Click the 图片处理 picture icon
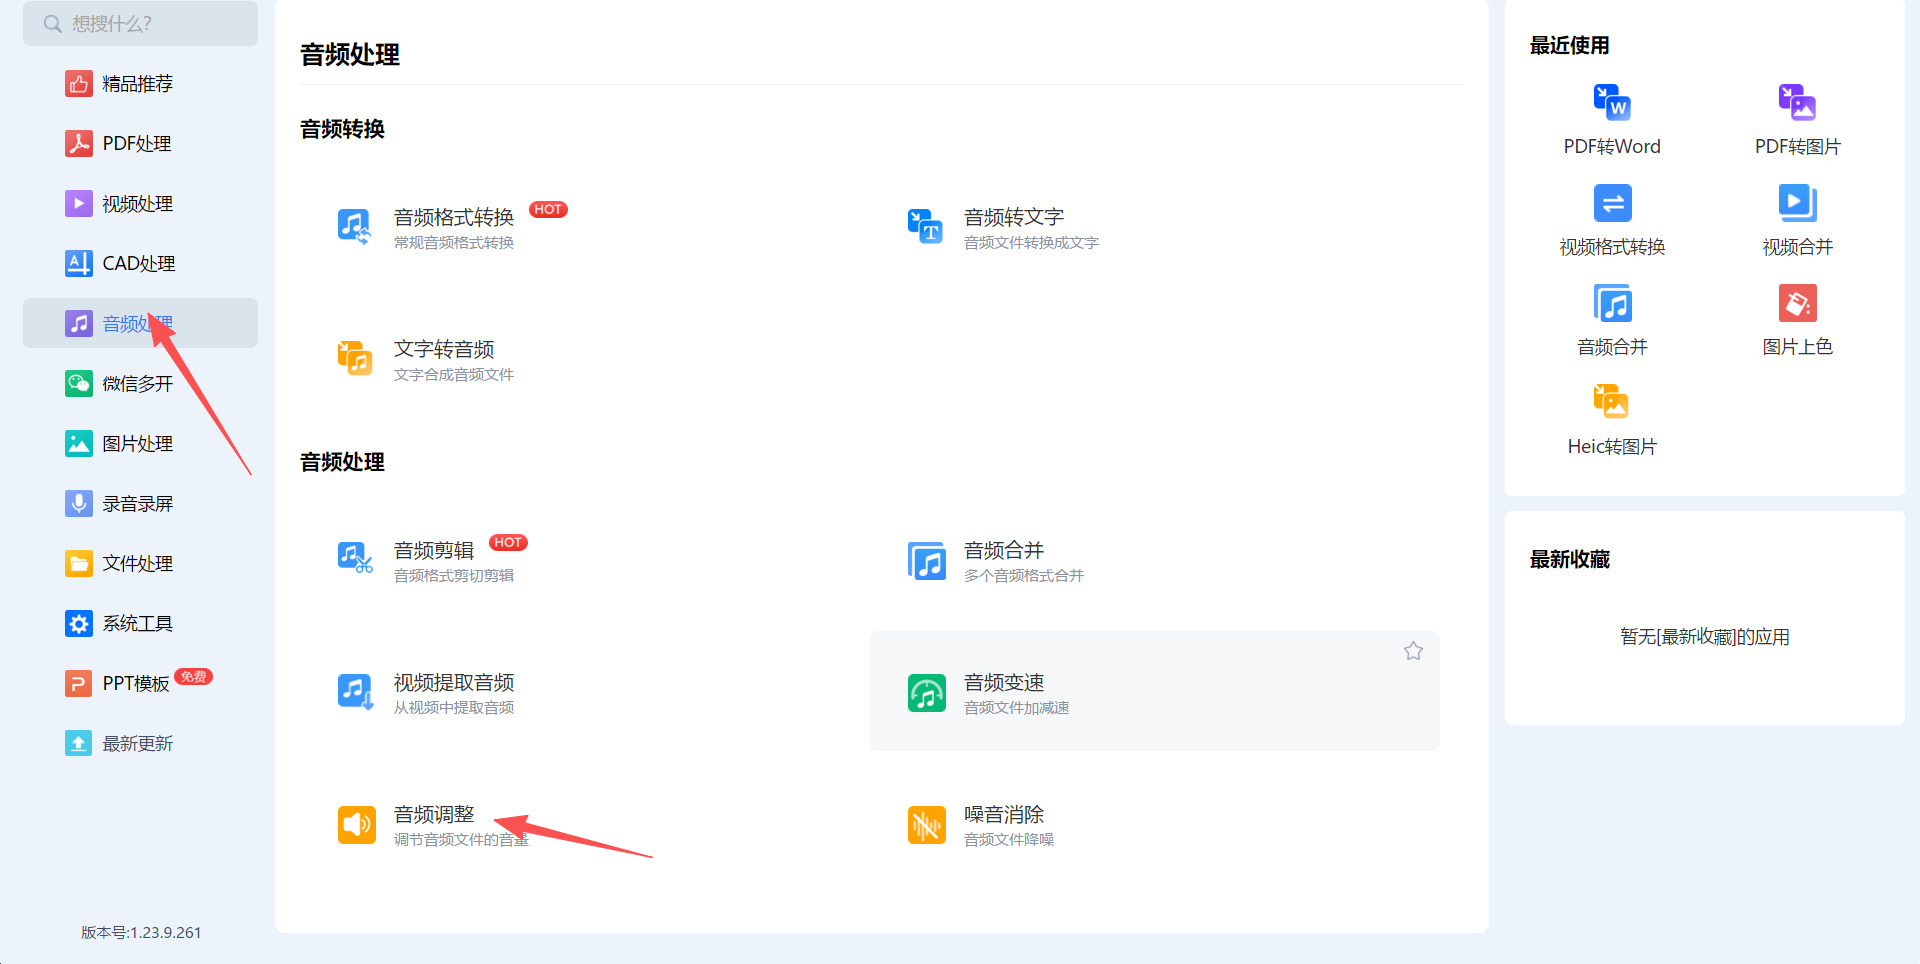Viewport: 1920px width, 964px height. click(x=79, y=443)
